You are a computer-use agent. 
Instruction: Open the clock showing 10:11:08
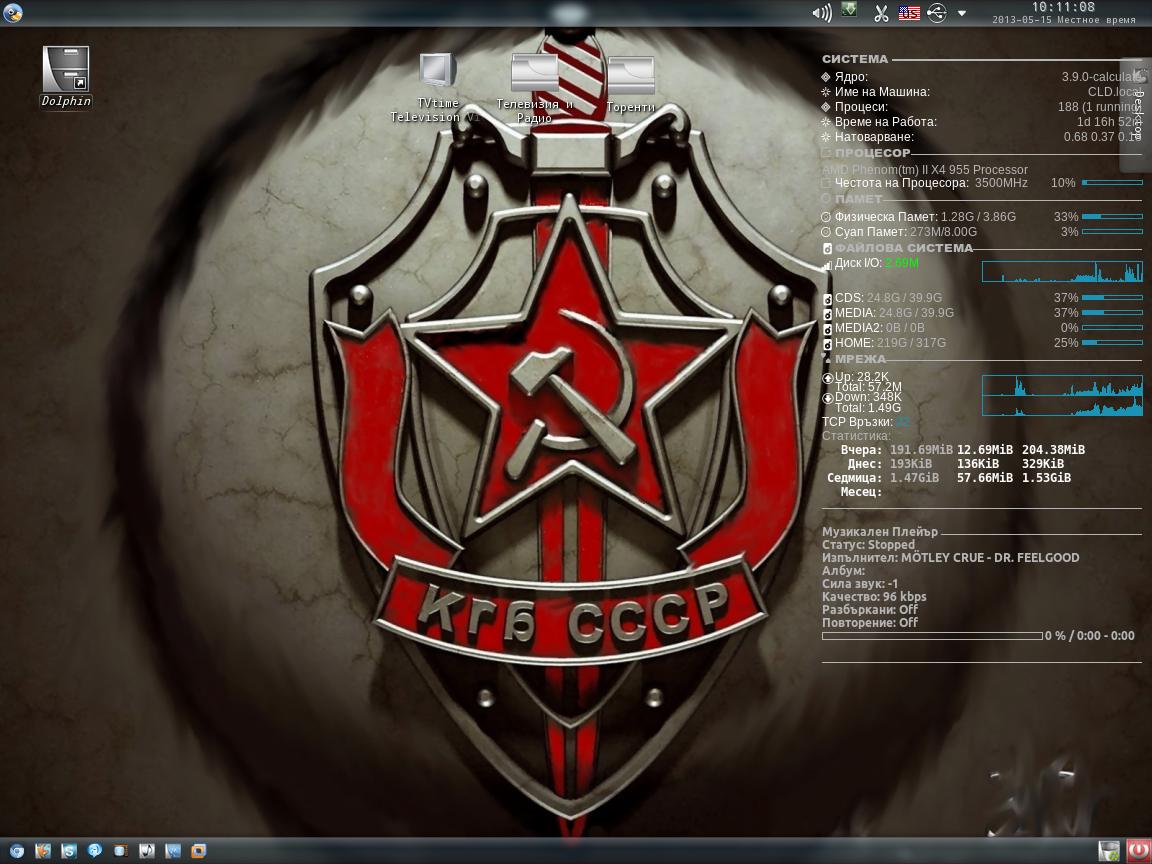pyautogui.click(x=1063, y=7)
